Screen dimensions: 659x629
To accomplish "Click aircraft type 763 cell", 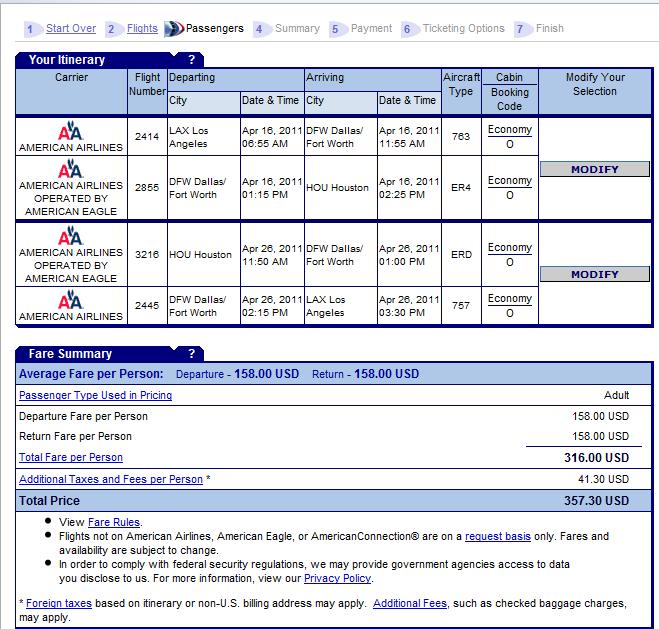I will point(461,137).
